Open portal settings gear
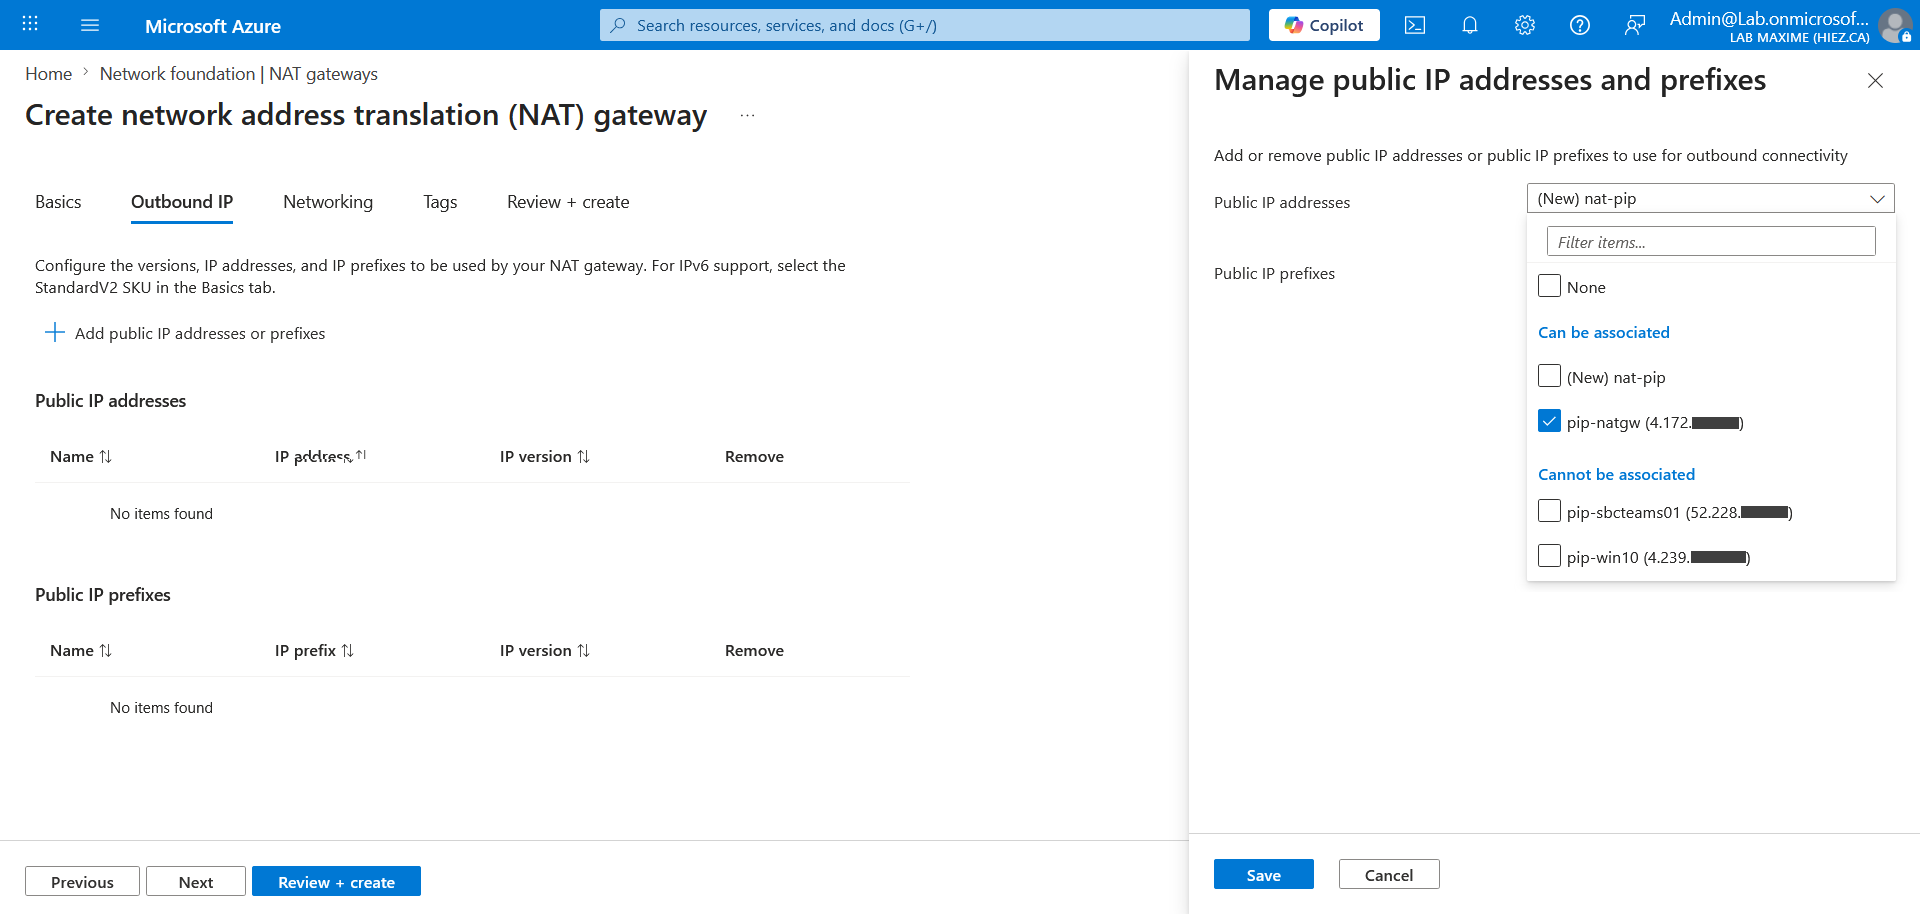This screenshot has width=1920, height=914. (1525, 25)
